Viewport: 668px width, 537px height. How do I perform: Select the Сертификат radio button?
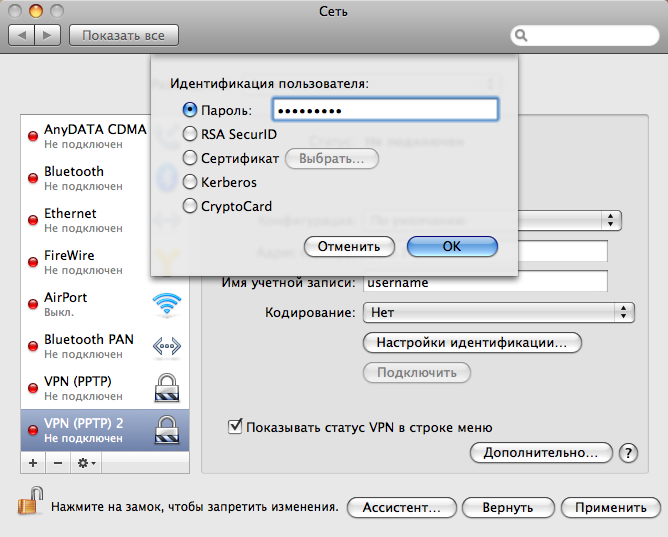click(x=190, y=158)
